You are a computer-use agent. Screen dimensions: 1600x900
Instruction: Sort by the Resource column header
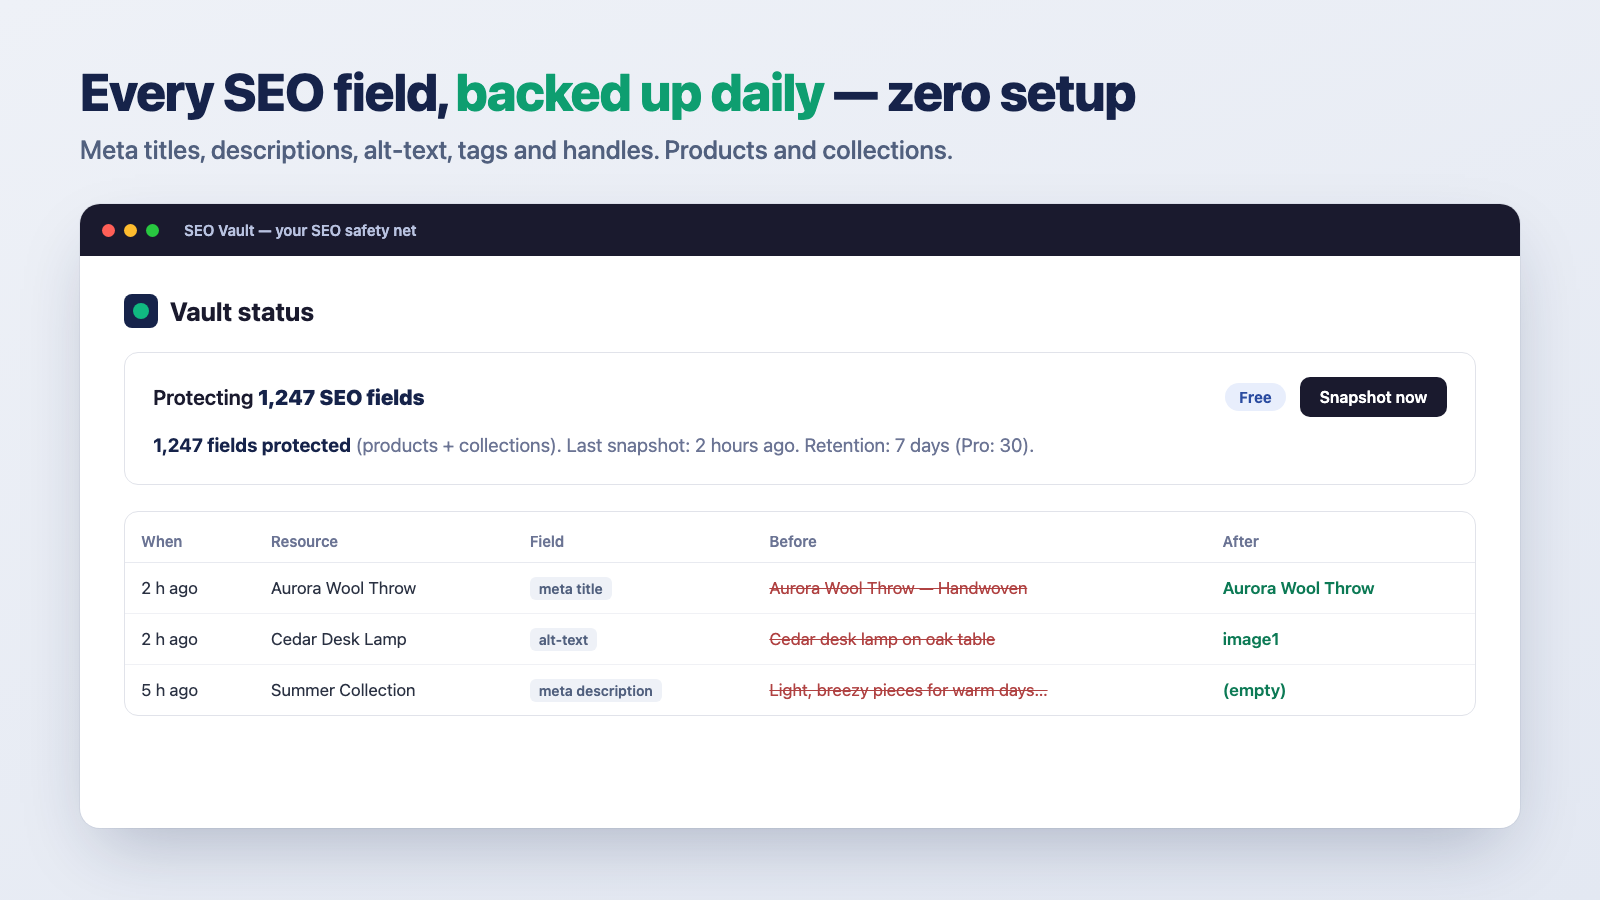[304, 541]
